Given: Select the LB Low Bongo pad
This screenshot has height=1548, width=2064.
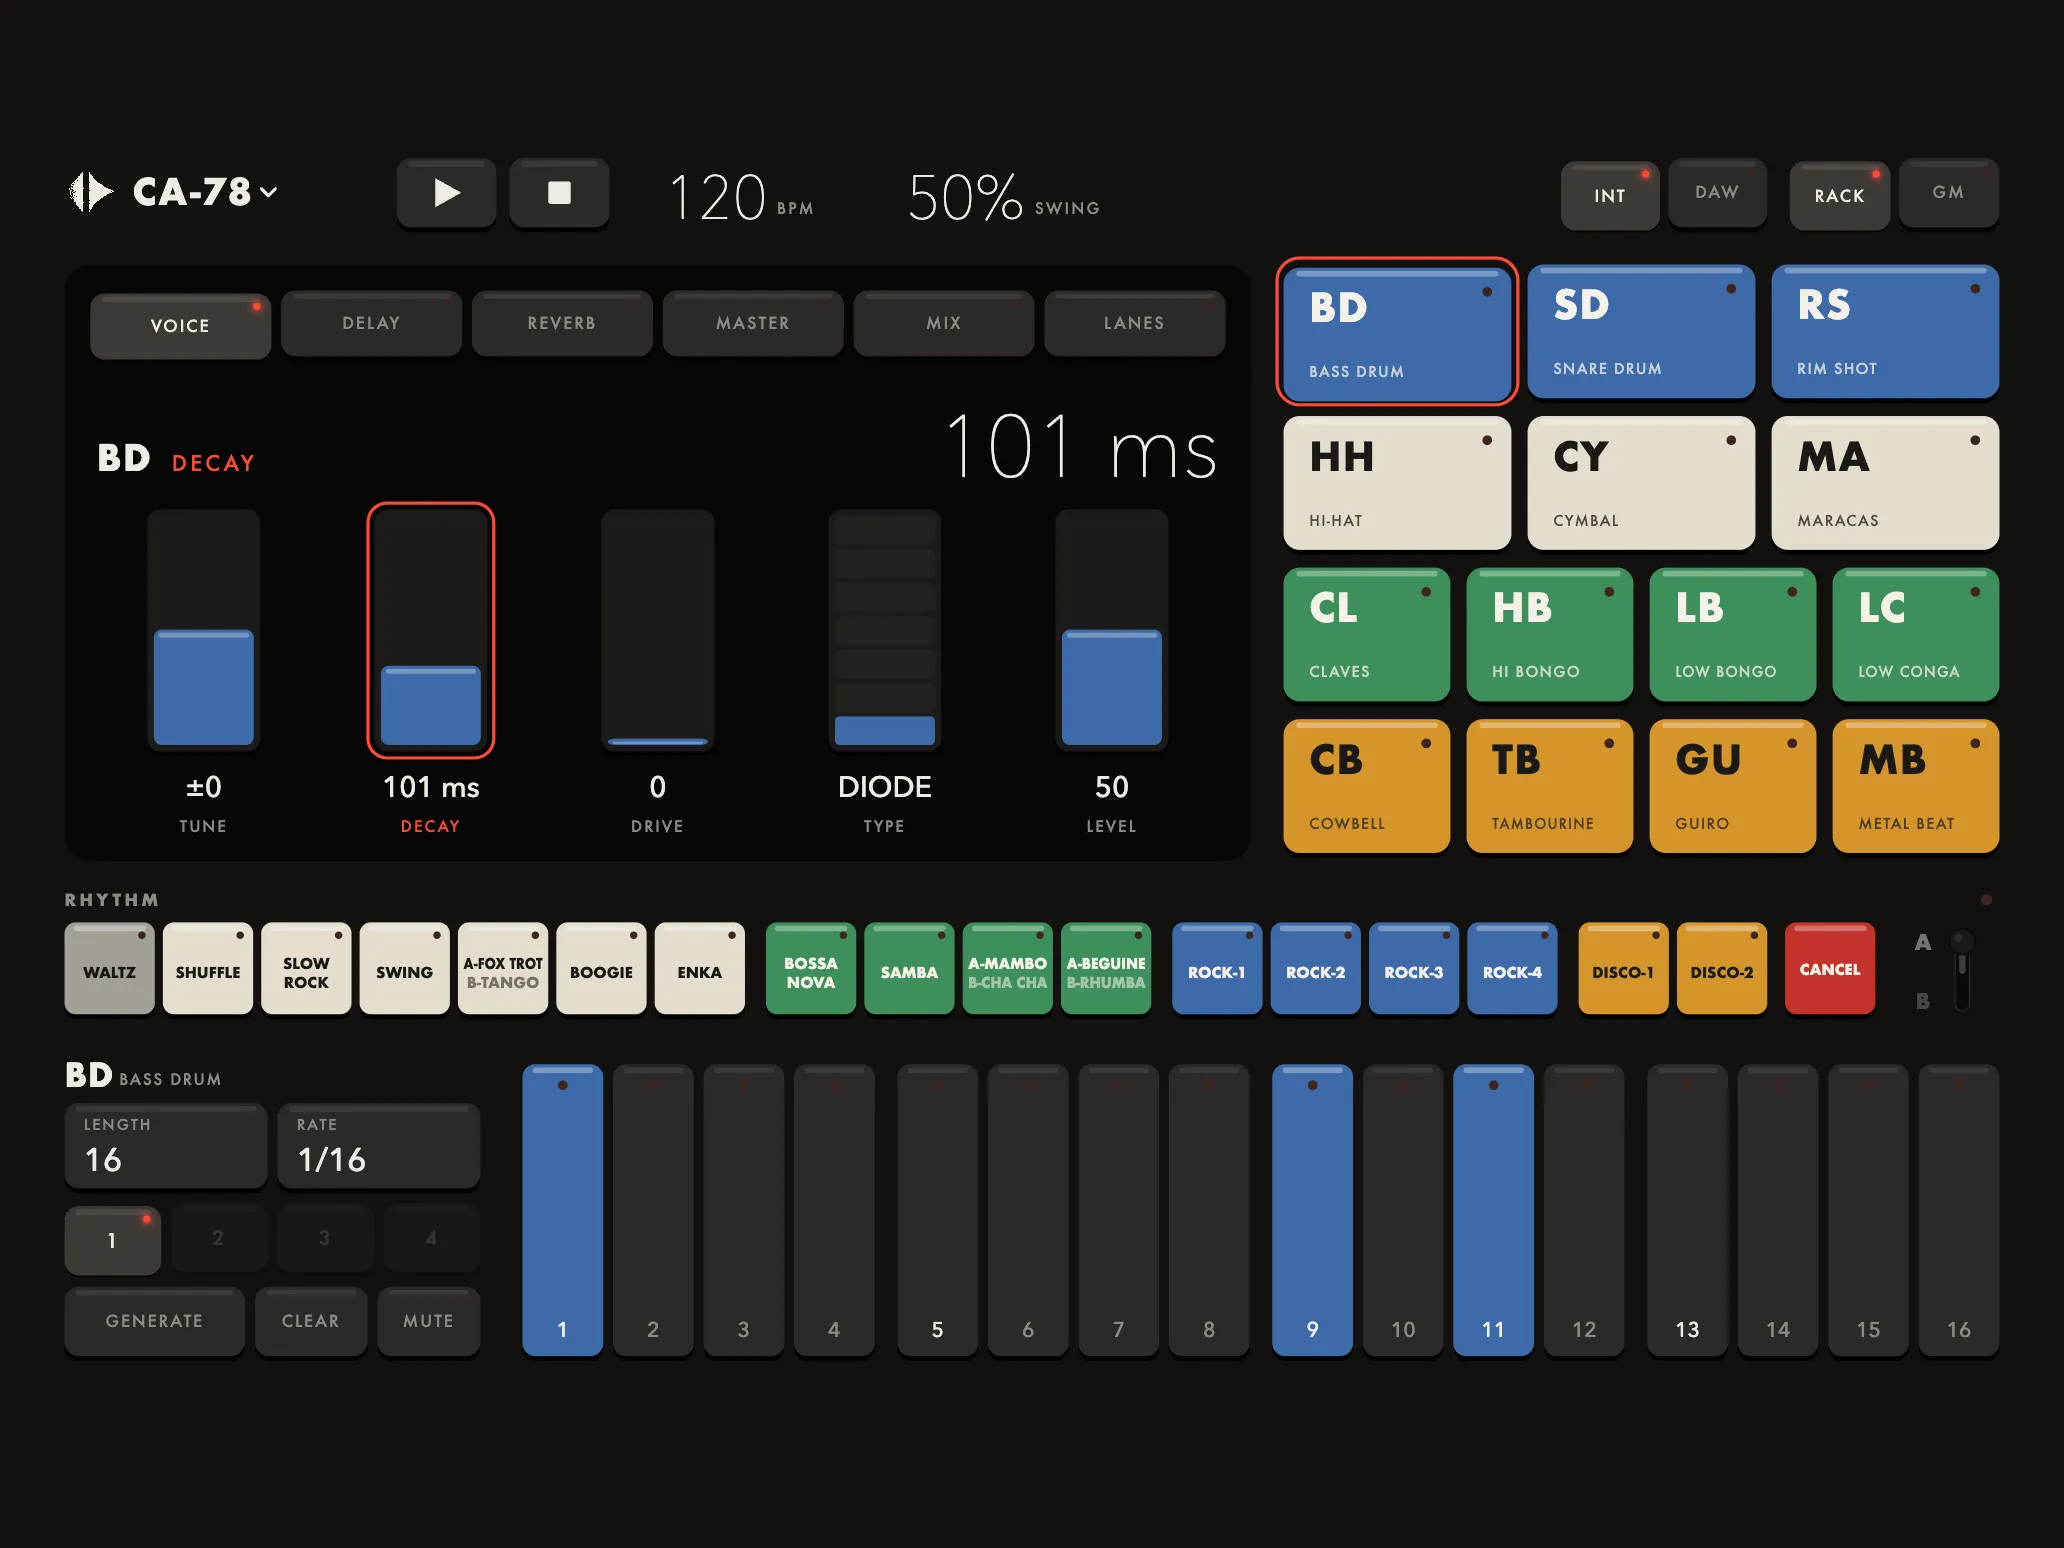Looking at the screenshot, I should [x=1732, y=635].
